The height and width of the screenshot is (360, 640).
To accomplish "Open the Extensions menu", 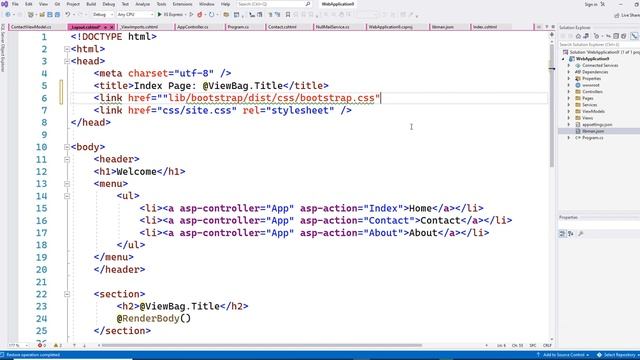I will [x=182, y=4].
